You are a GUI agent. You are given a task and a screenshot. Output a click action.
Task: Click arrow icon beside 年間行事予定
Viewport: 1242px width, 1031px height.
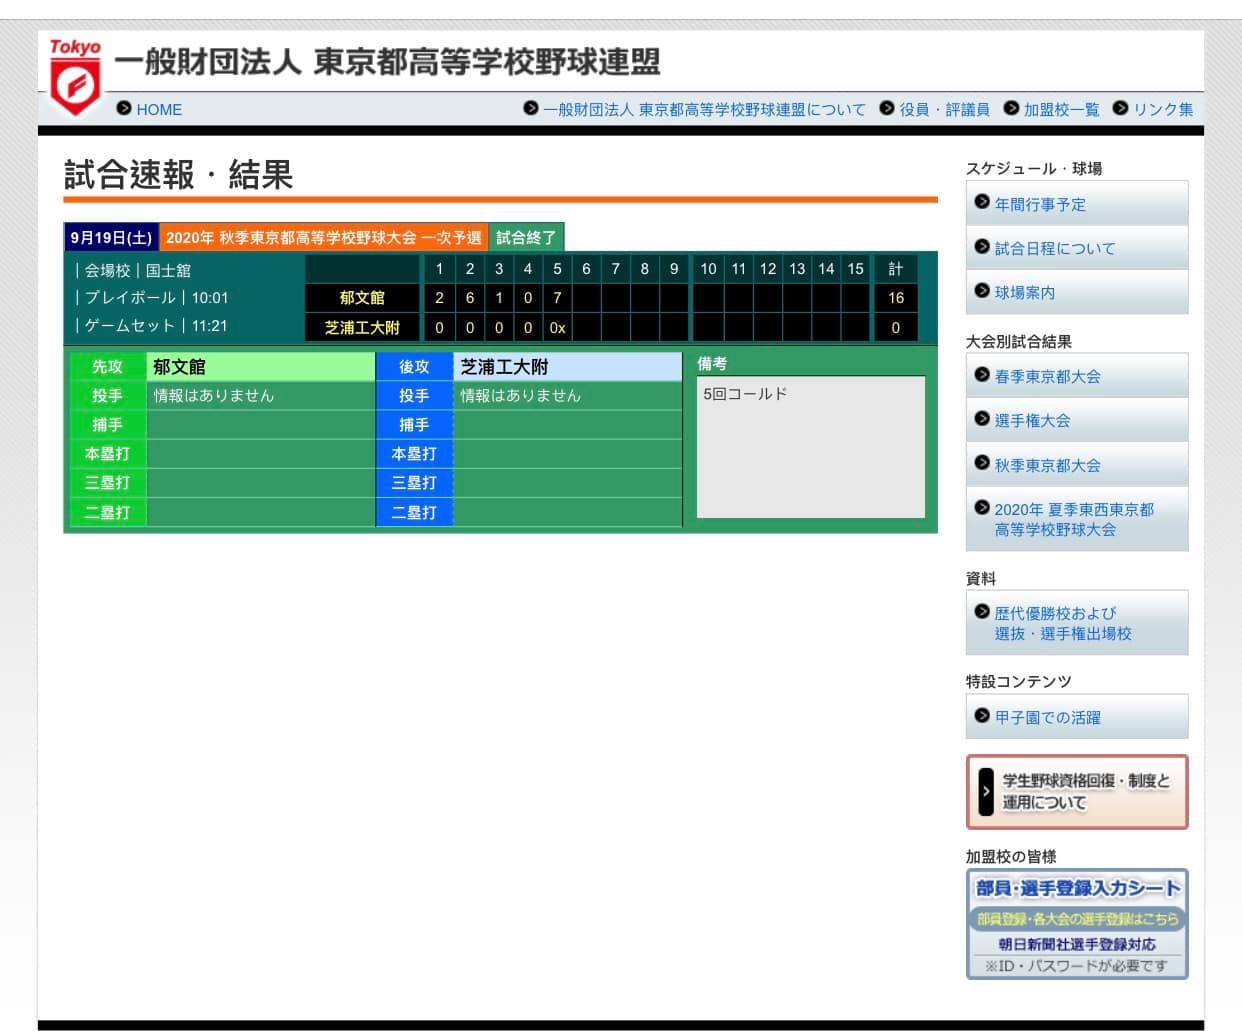point(982,202)
